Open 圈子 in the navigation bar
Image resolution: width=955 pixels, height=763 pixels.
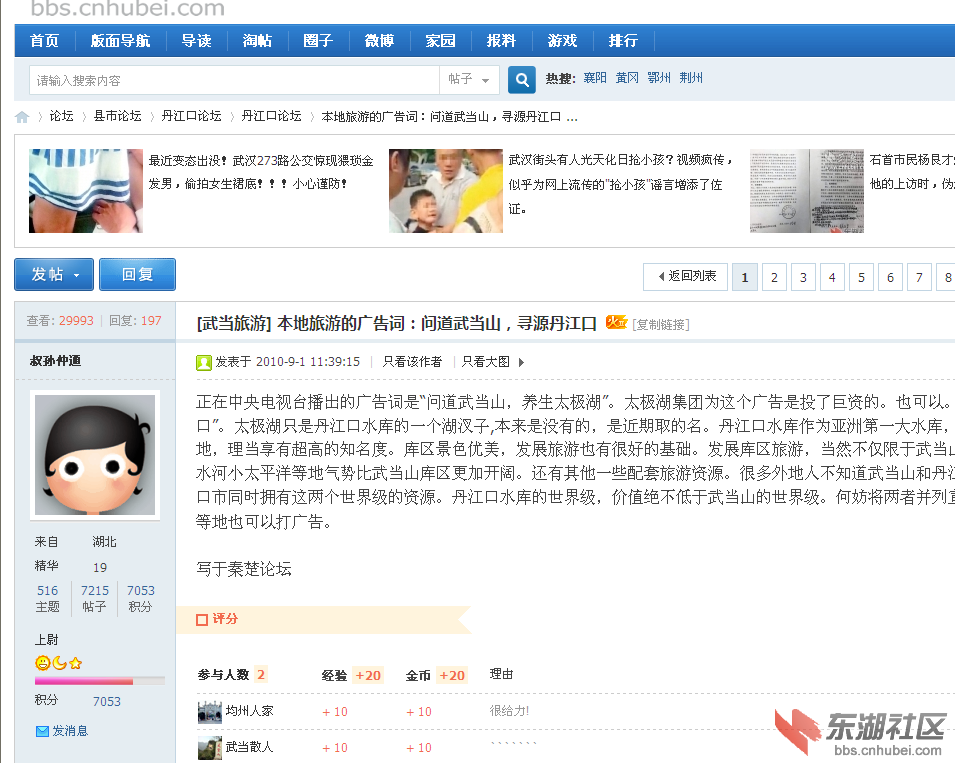pyautogui.click(x=318, y=41)
